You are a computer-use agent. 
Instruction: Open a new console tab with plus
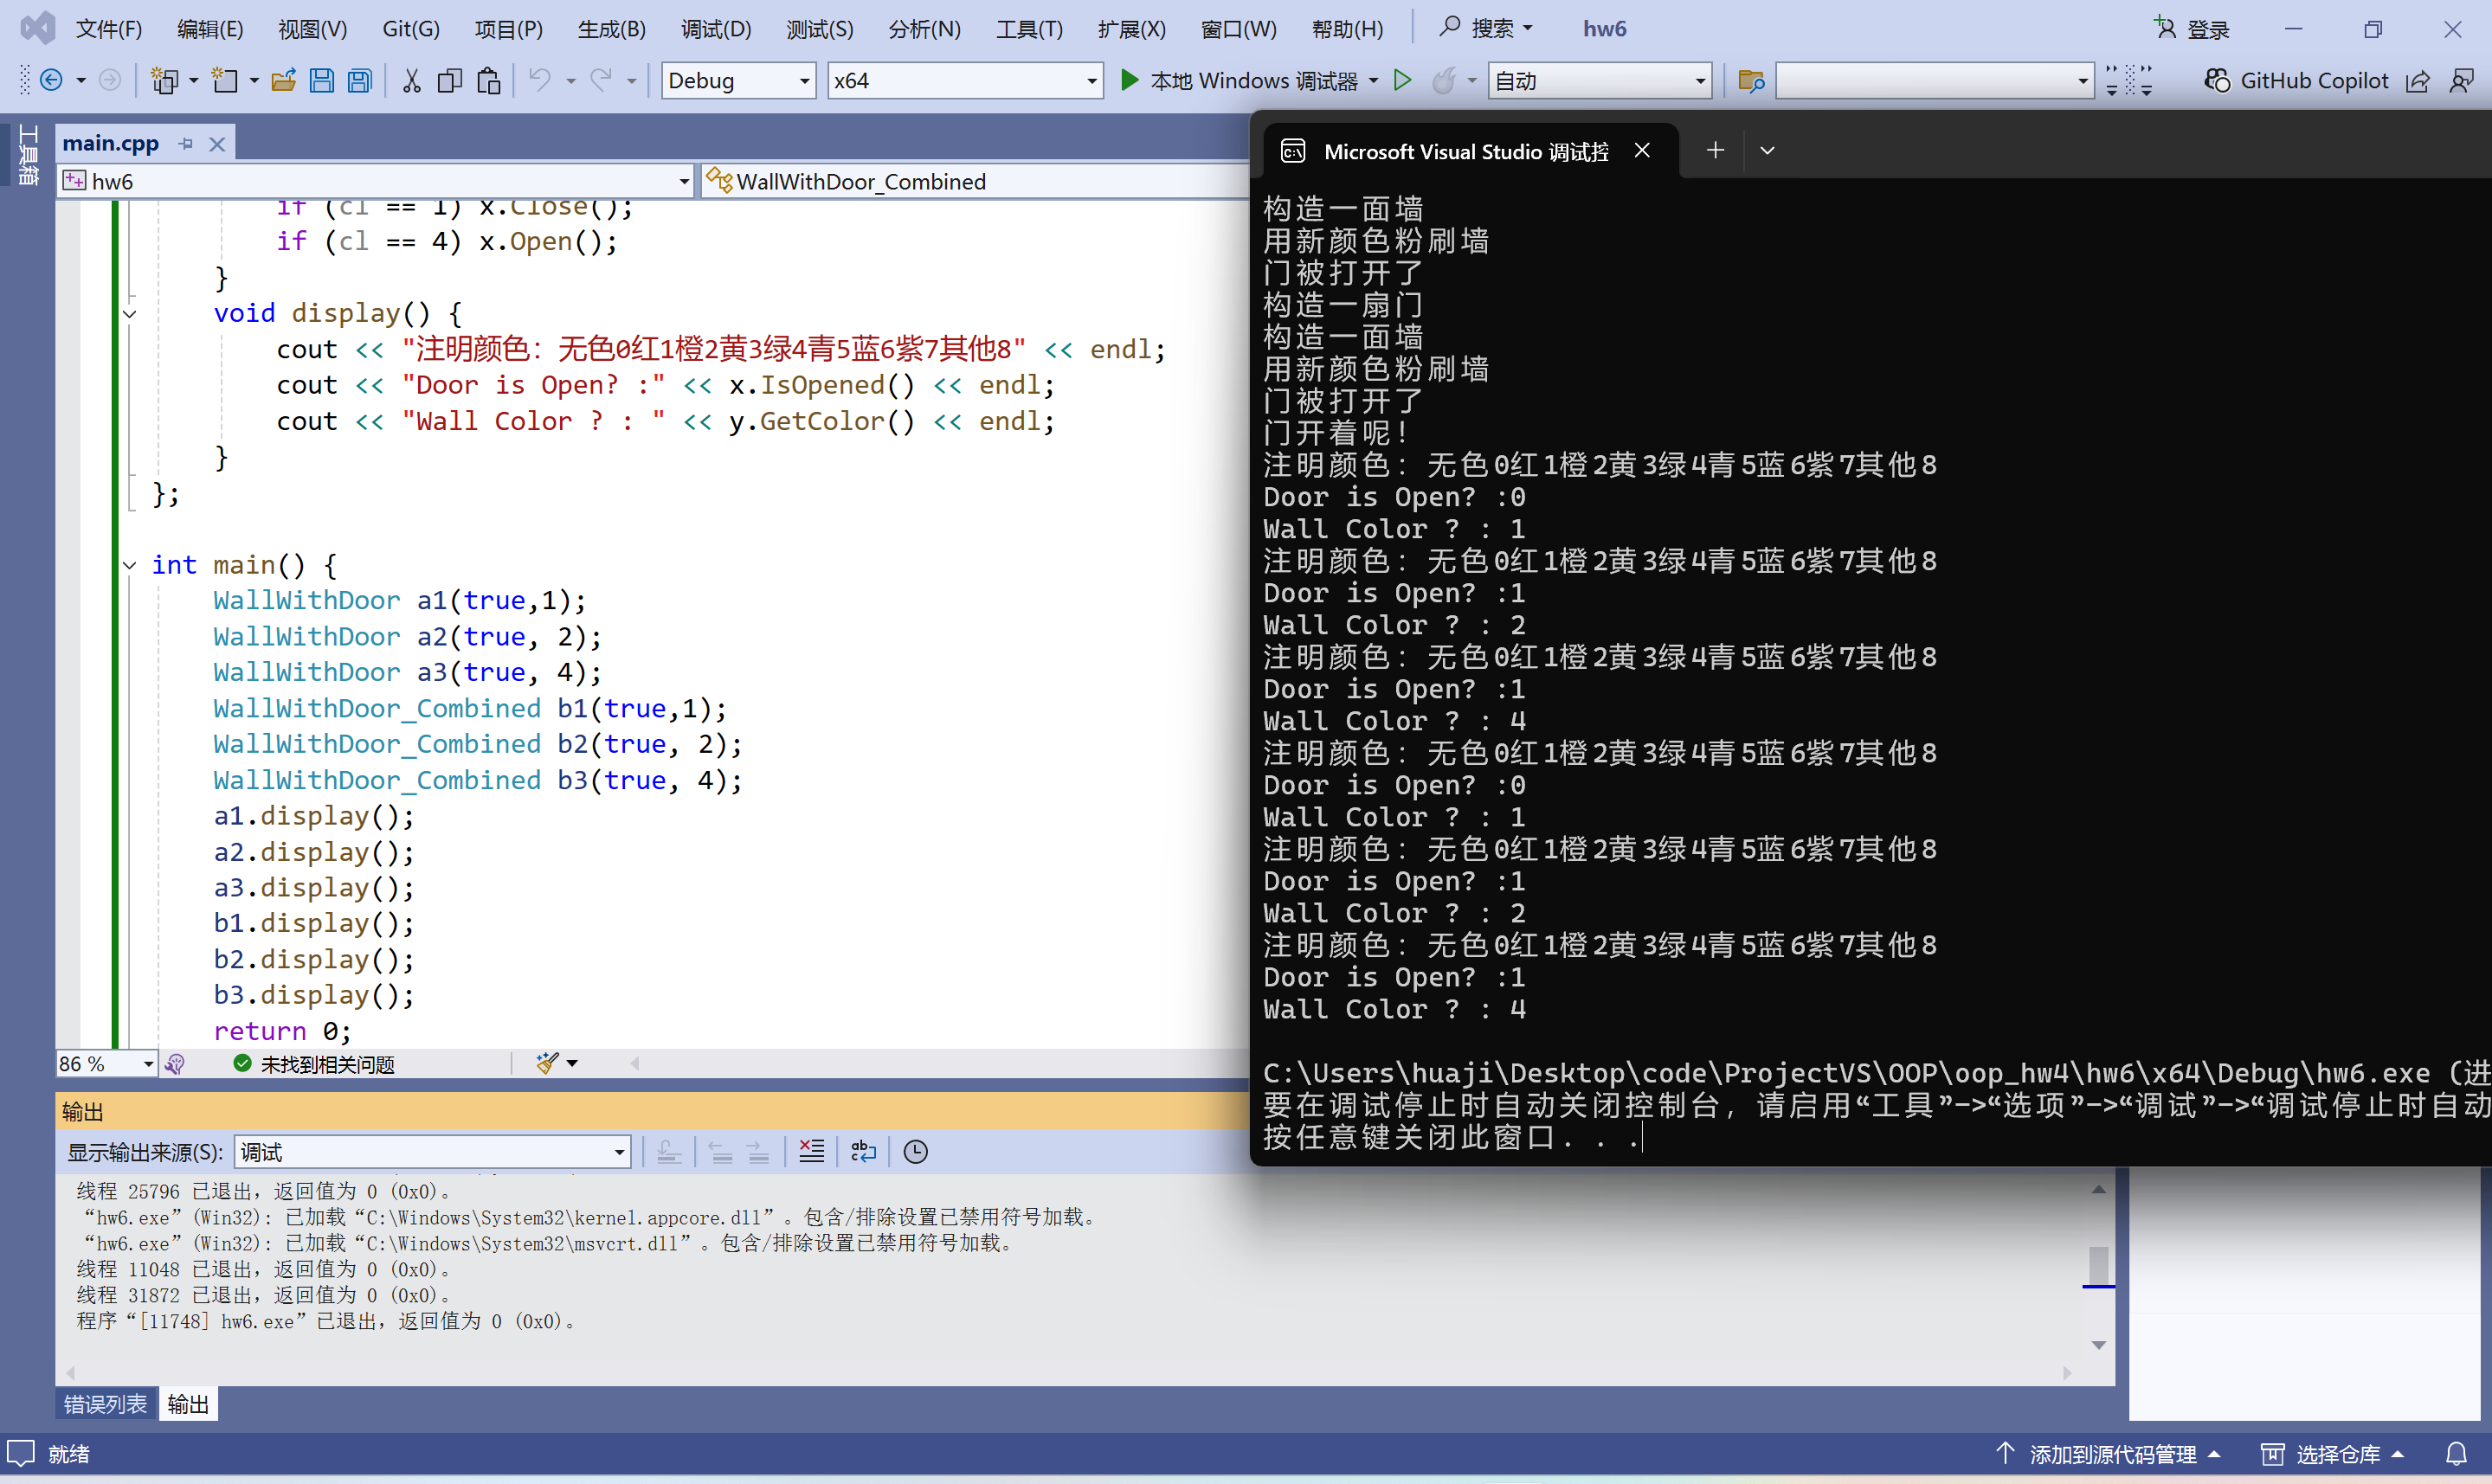1715,151
